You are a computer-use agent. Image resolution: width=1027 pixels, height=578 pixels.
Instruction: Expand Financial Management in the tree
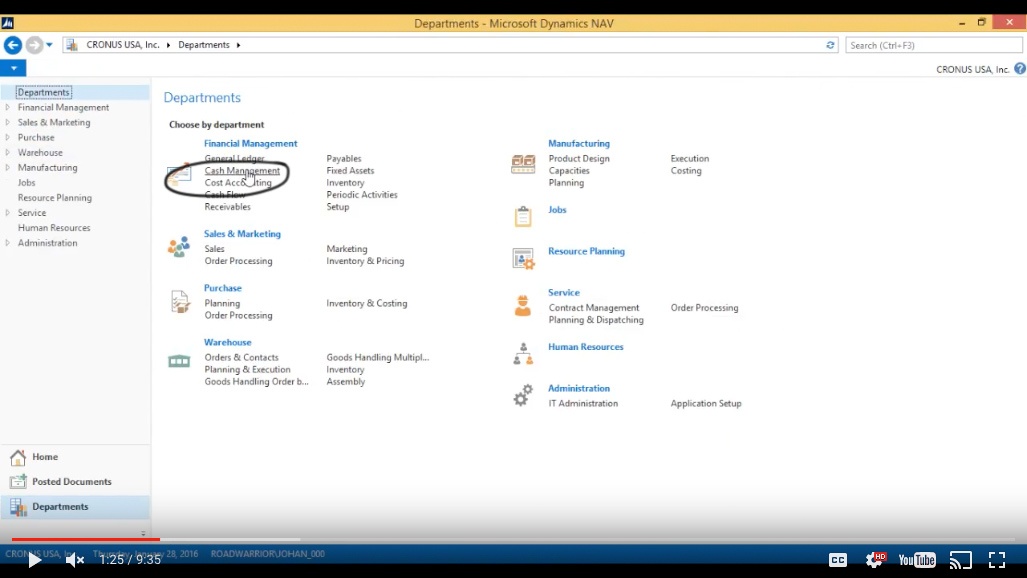[x=8, y=107]
